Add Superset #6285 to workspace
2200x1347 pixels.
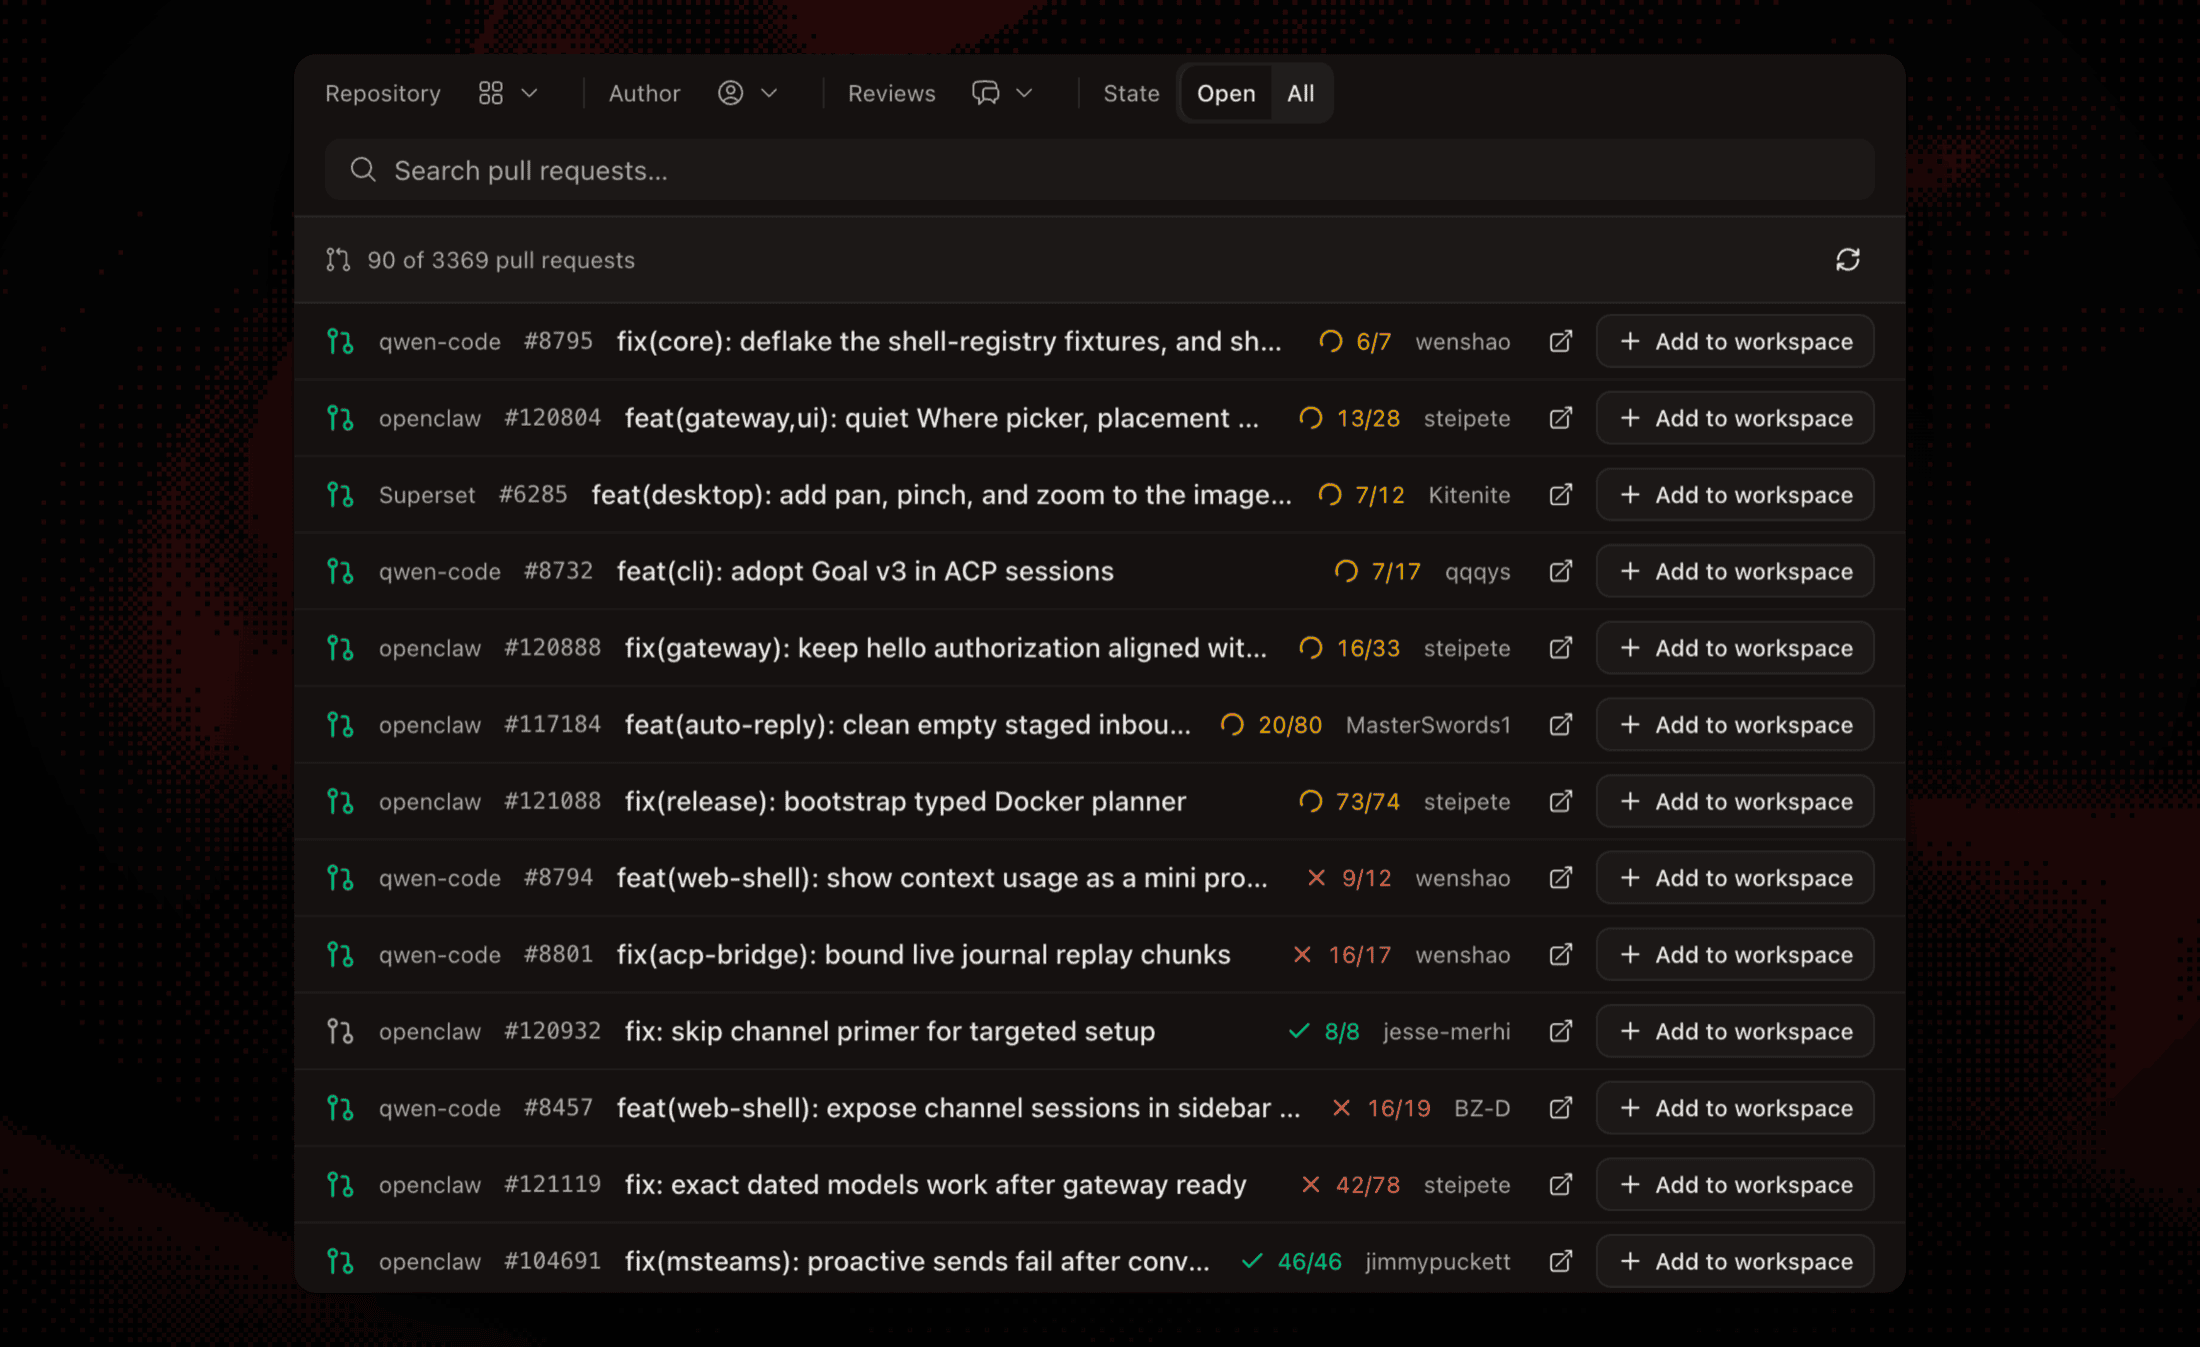tap(1735, 495)
